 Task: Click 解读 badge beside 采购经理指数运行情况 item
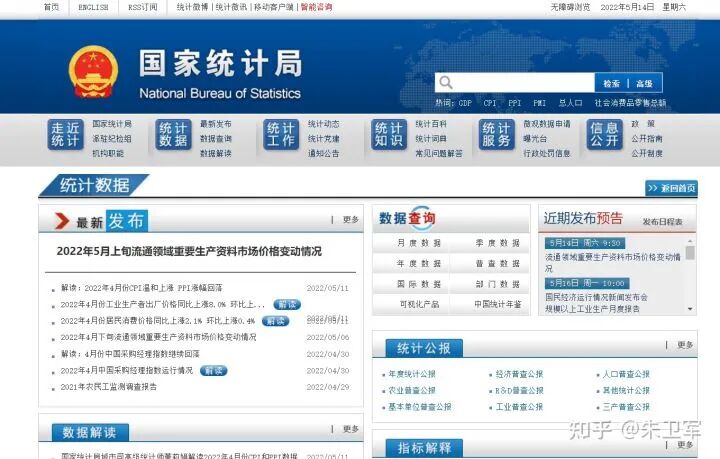214,370
